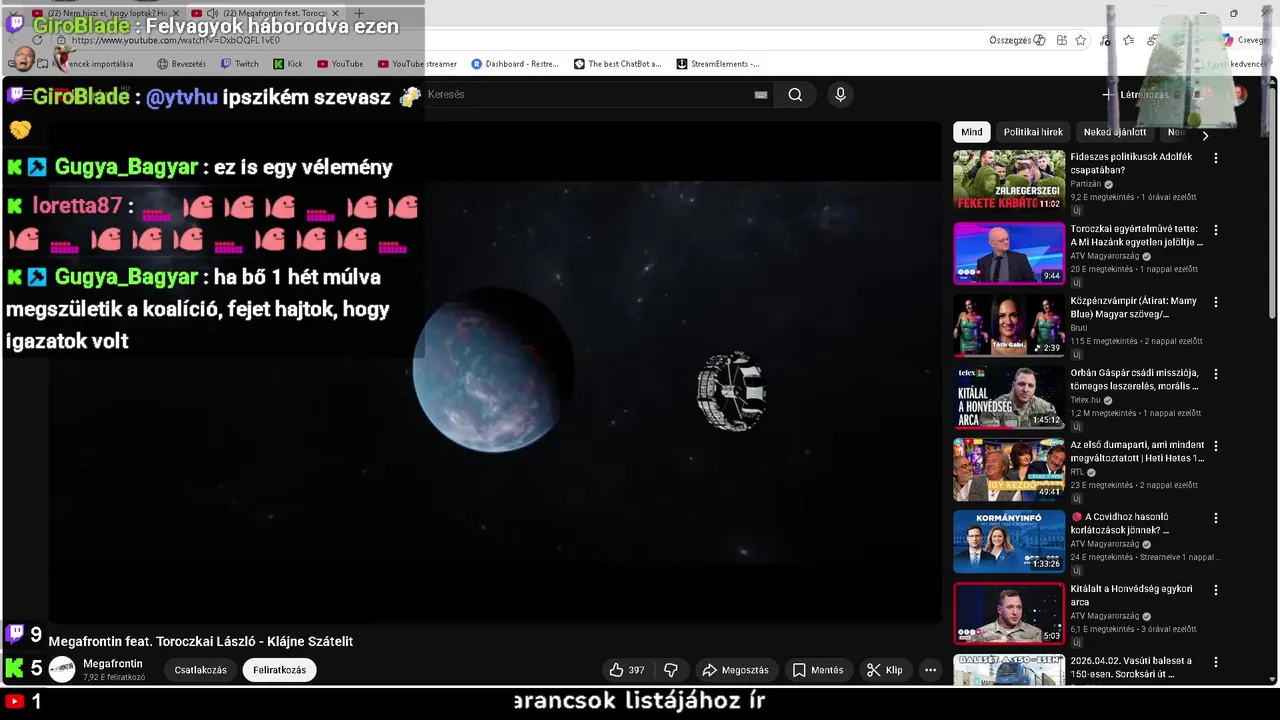Select the Neked ajánlott filter chip

(x=1115, y=132)
